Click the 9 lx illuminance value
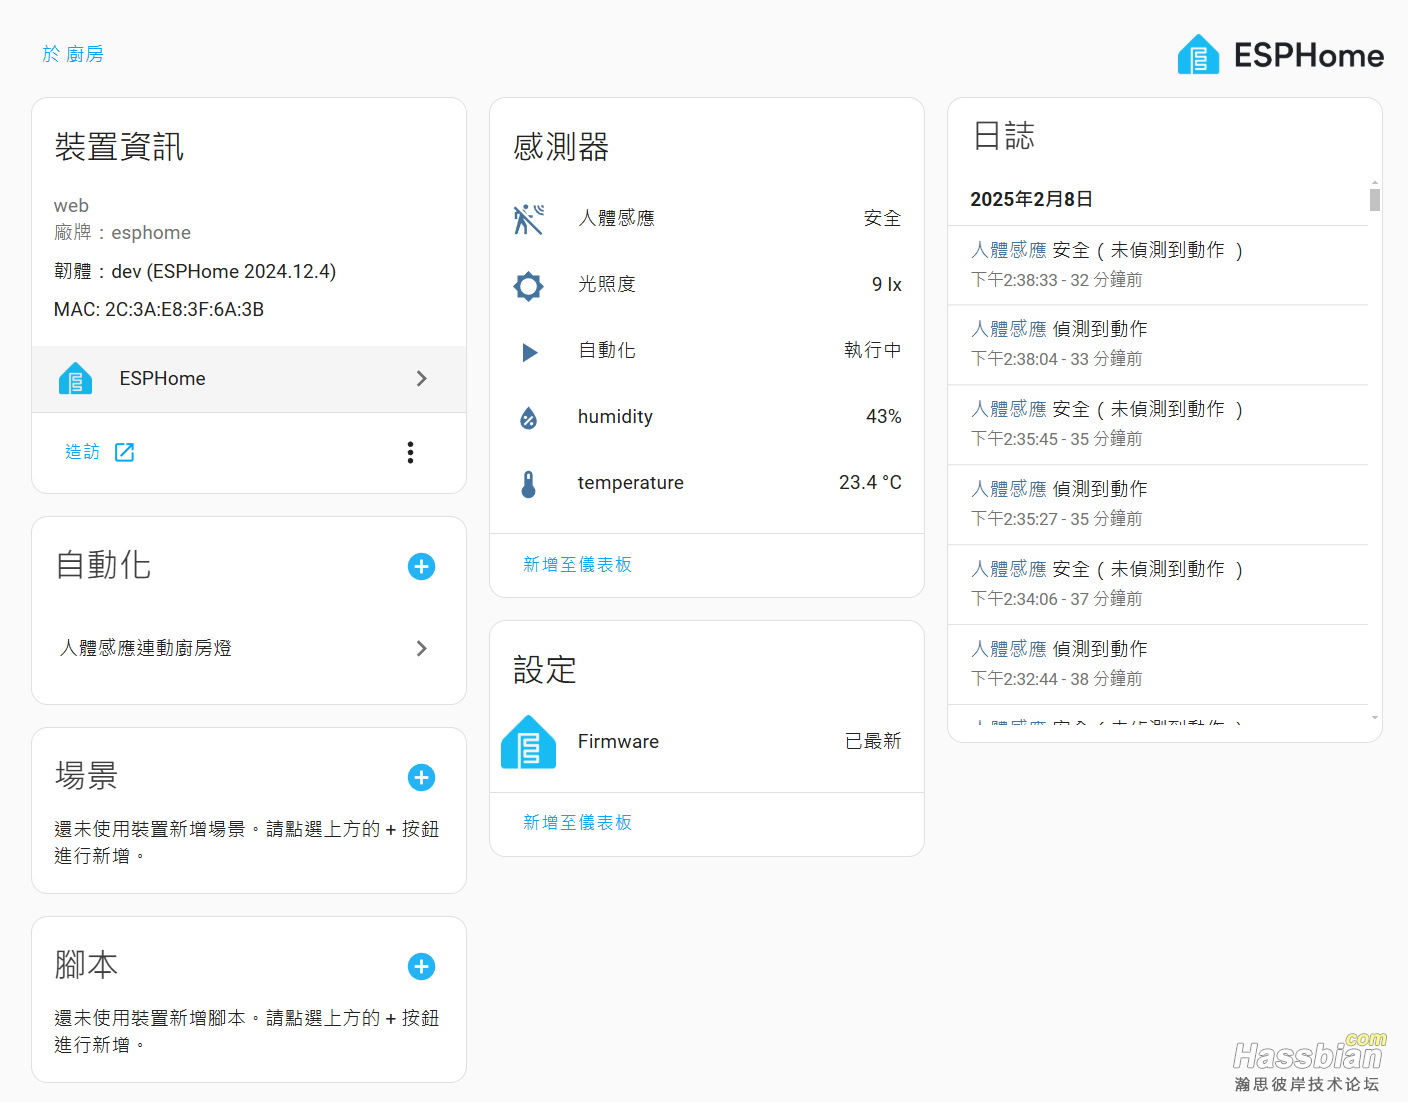Image resolution: width=1408 pixels, height=1102 pixels. (886, 285)
